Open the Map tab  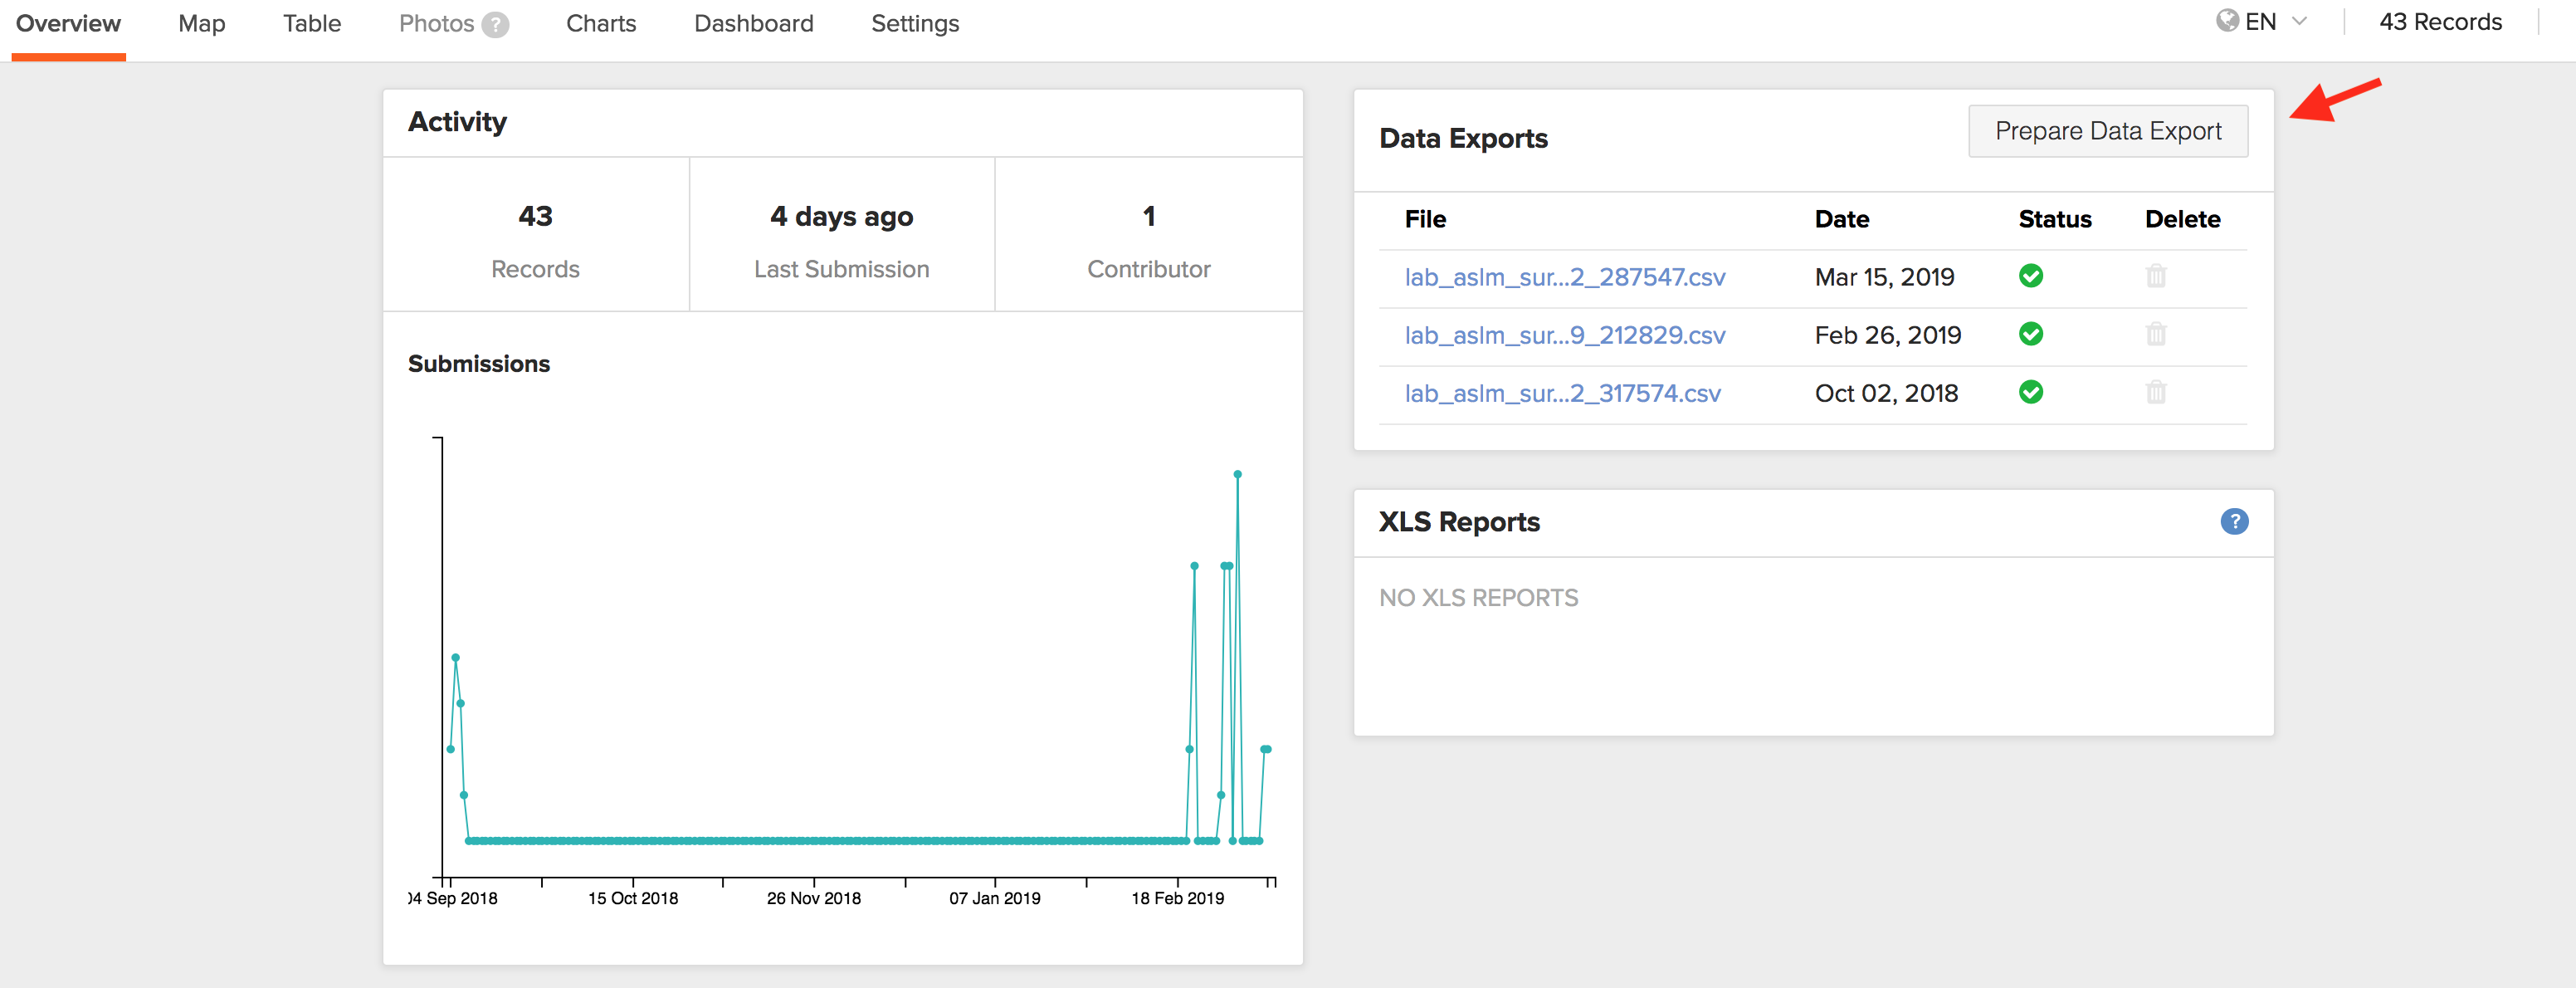pos(201,23)
